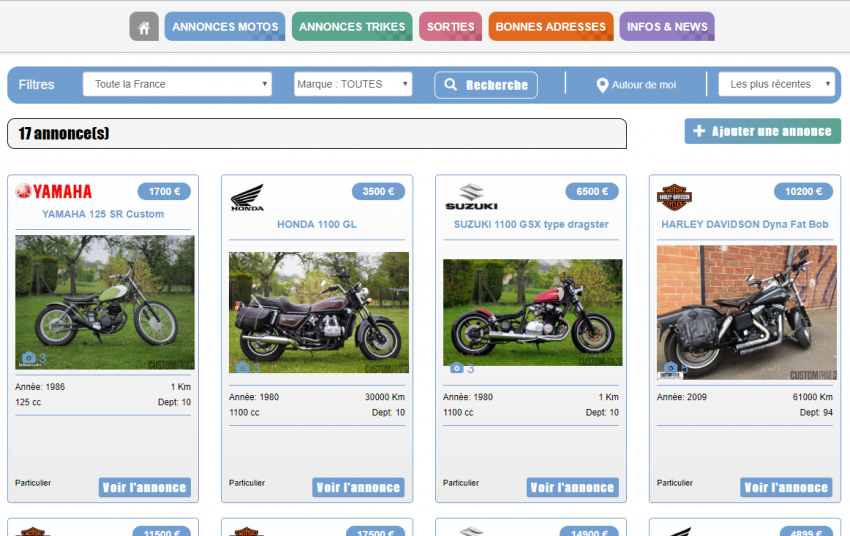Click the photo count camera icon on Harley image
The height and width of the screenshot is (536, 850).
click(671, 368)
